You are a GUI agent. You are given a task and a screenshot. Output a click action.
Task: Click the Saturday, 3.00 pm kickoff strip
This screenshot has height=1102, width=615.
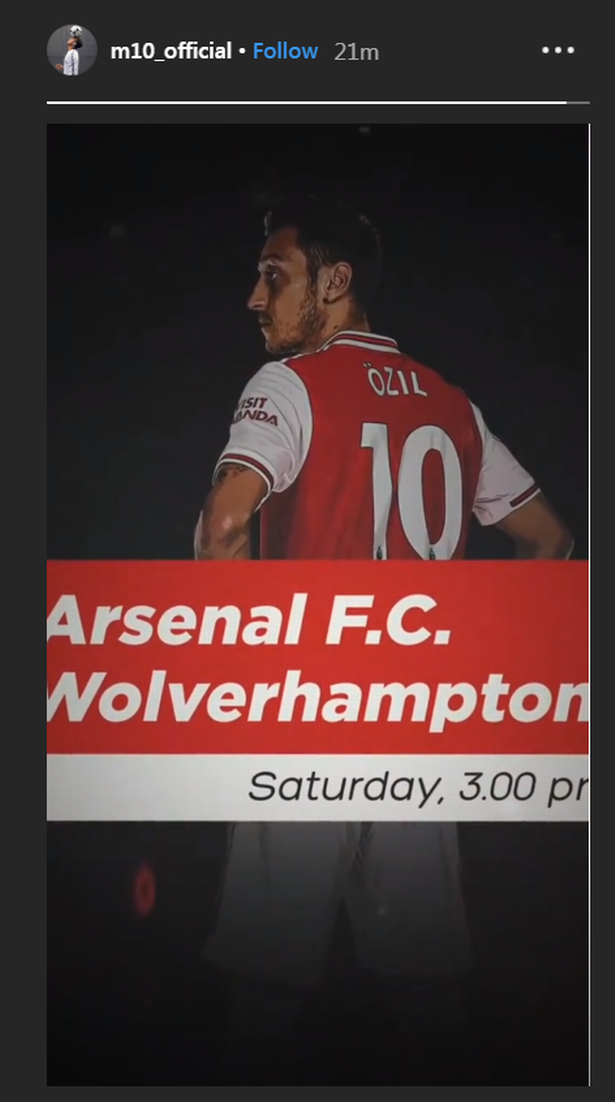point(318,787)
